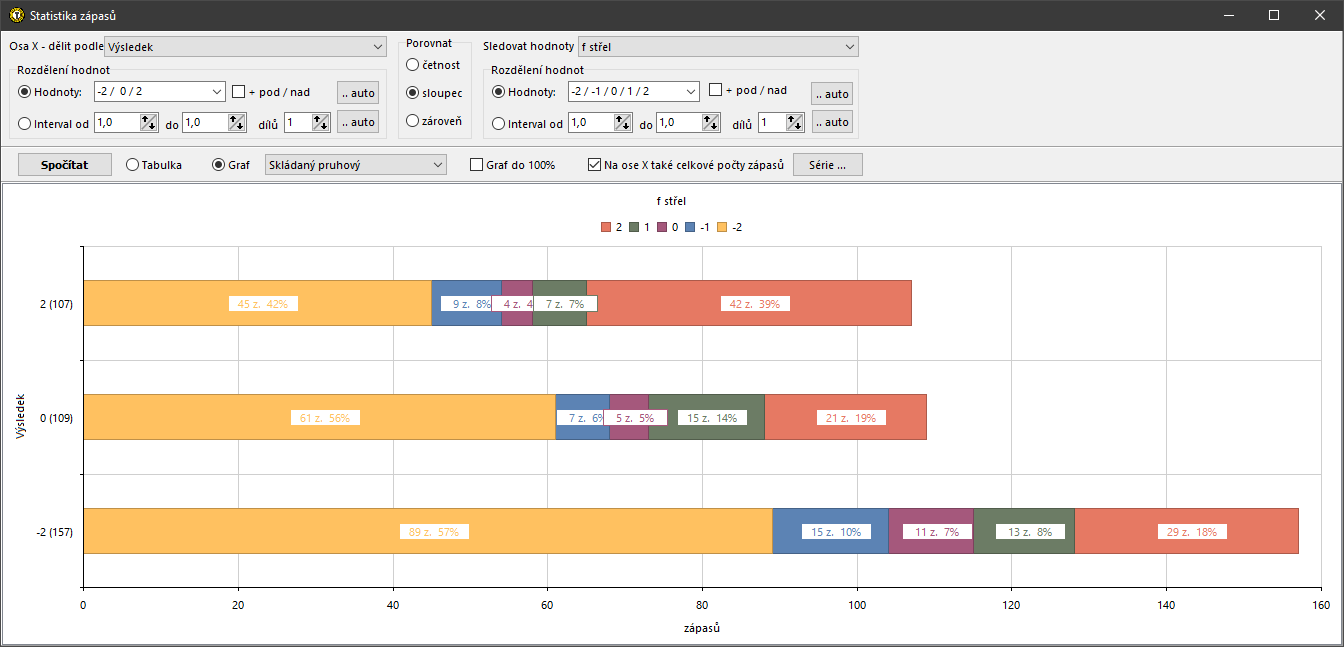1344x647 pixels.
Task: Click the '42 z. 39%' bar label
Action: [x=756, y=304]
